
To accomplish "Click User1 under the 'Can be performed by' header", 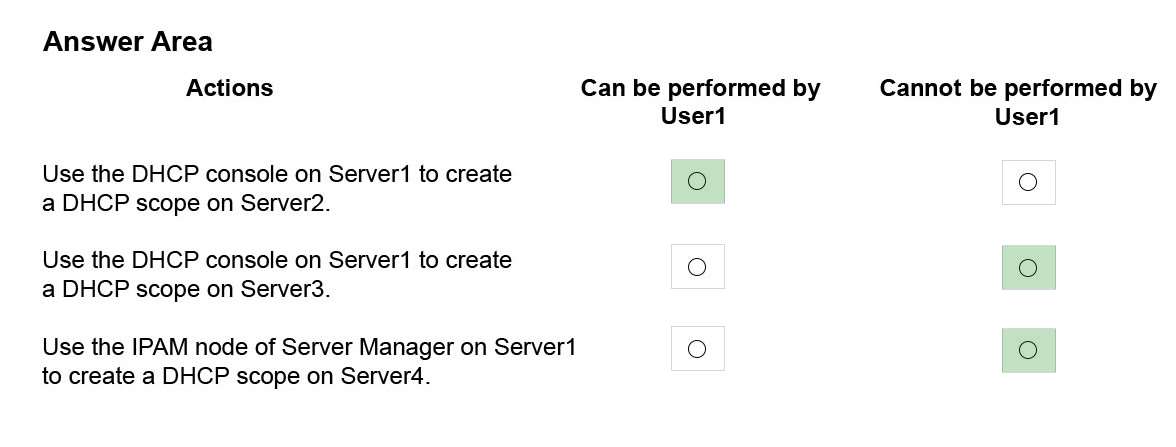I will click(693, 117).
